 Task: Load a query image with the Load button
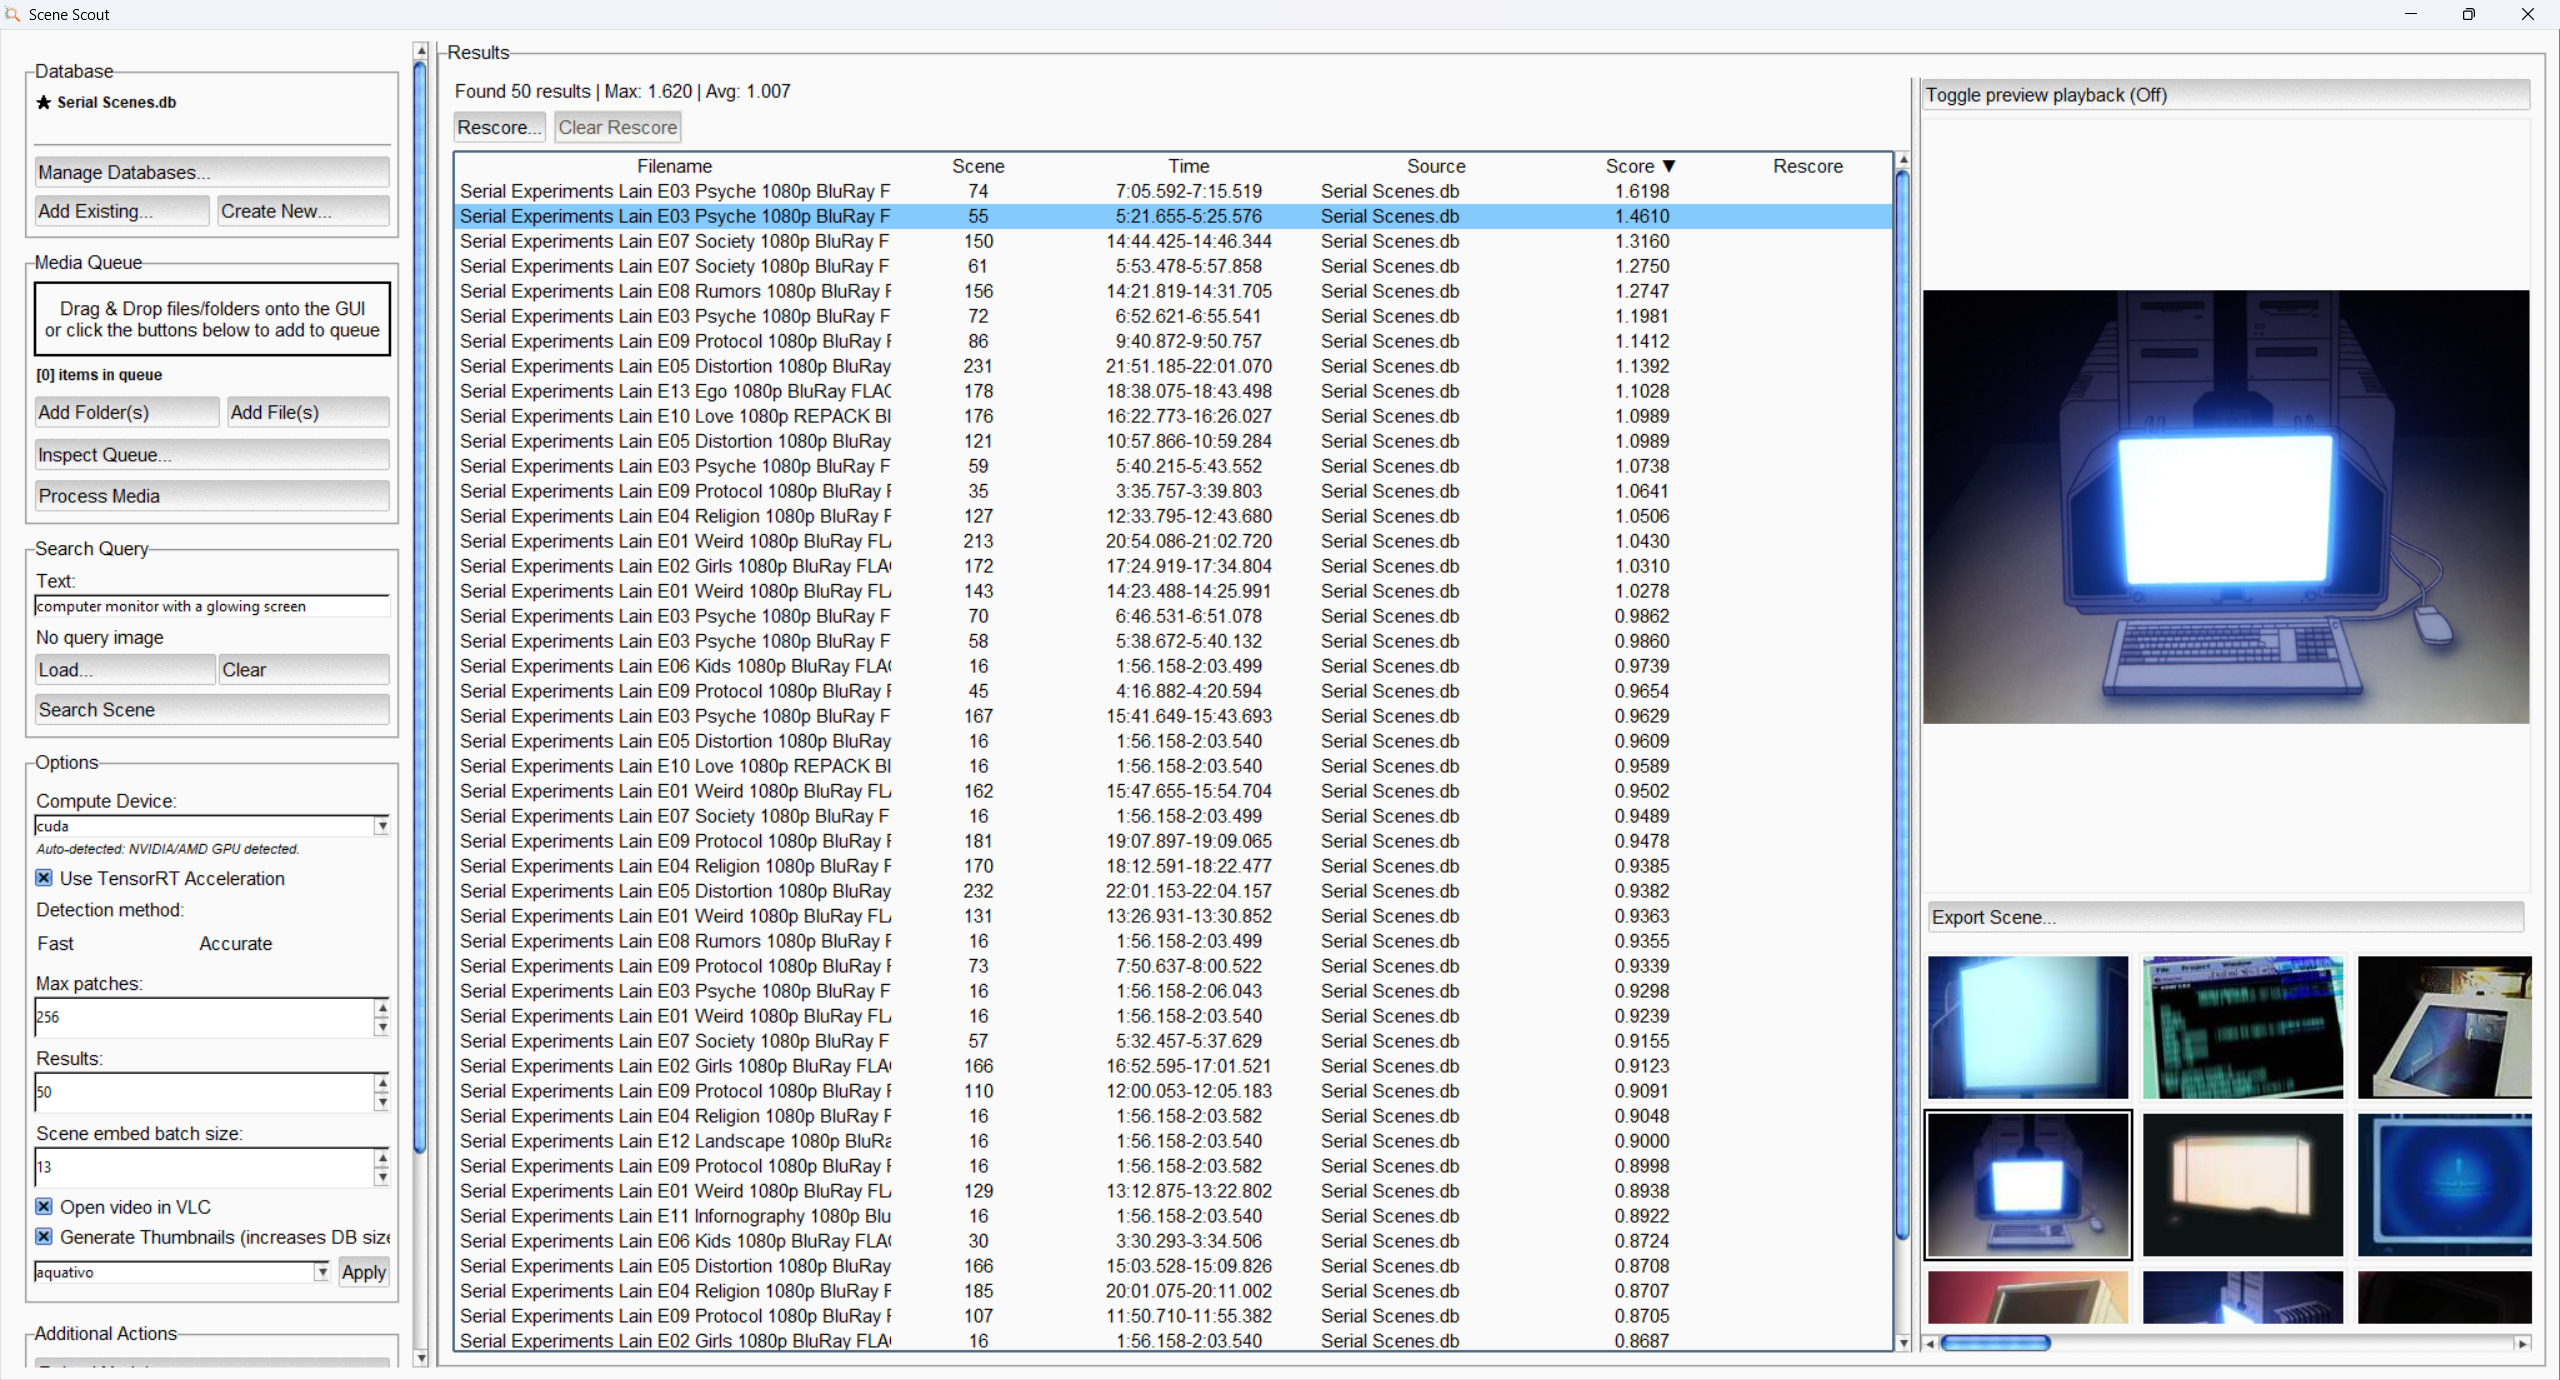(125, 670)
